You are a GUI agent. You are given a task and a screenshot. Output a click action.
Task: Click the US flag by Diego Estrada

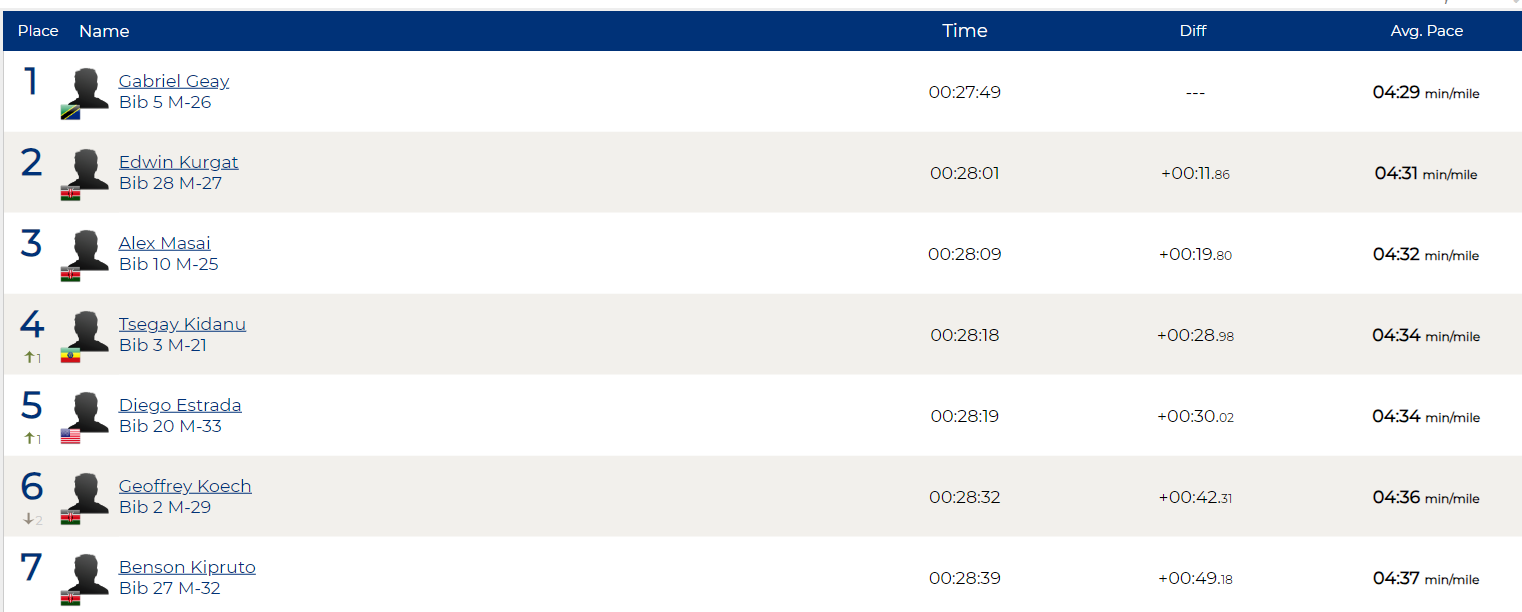click(70, 436)
